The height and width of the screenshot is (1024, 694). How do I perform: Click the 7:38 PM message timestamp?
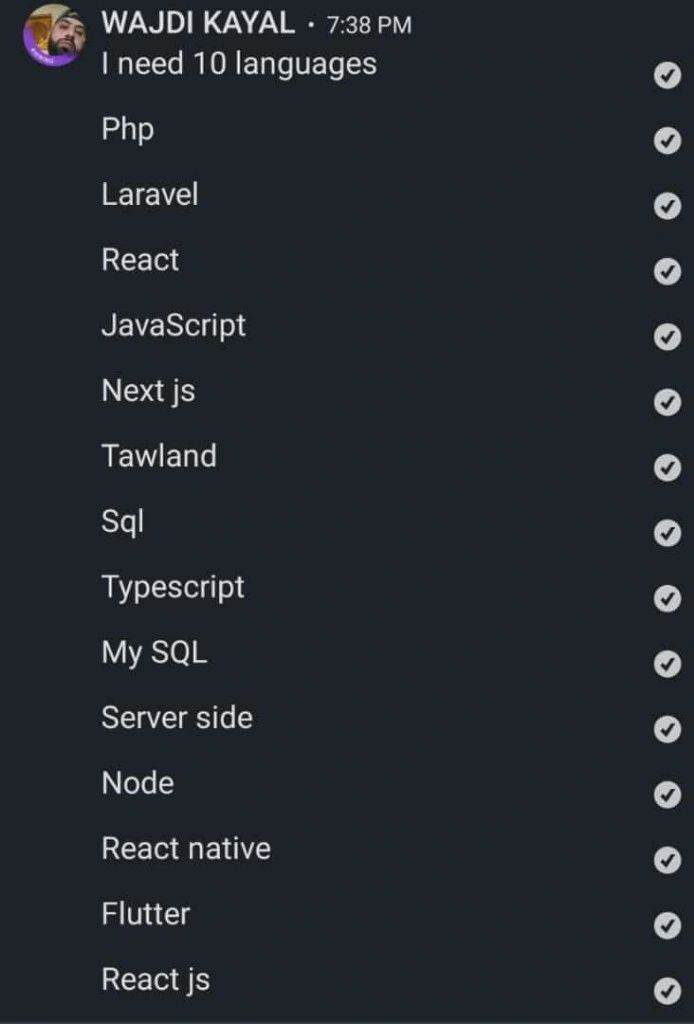(369, 25)
